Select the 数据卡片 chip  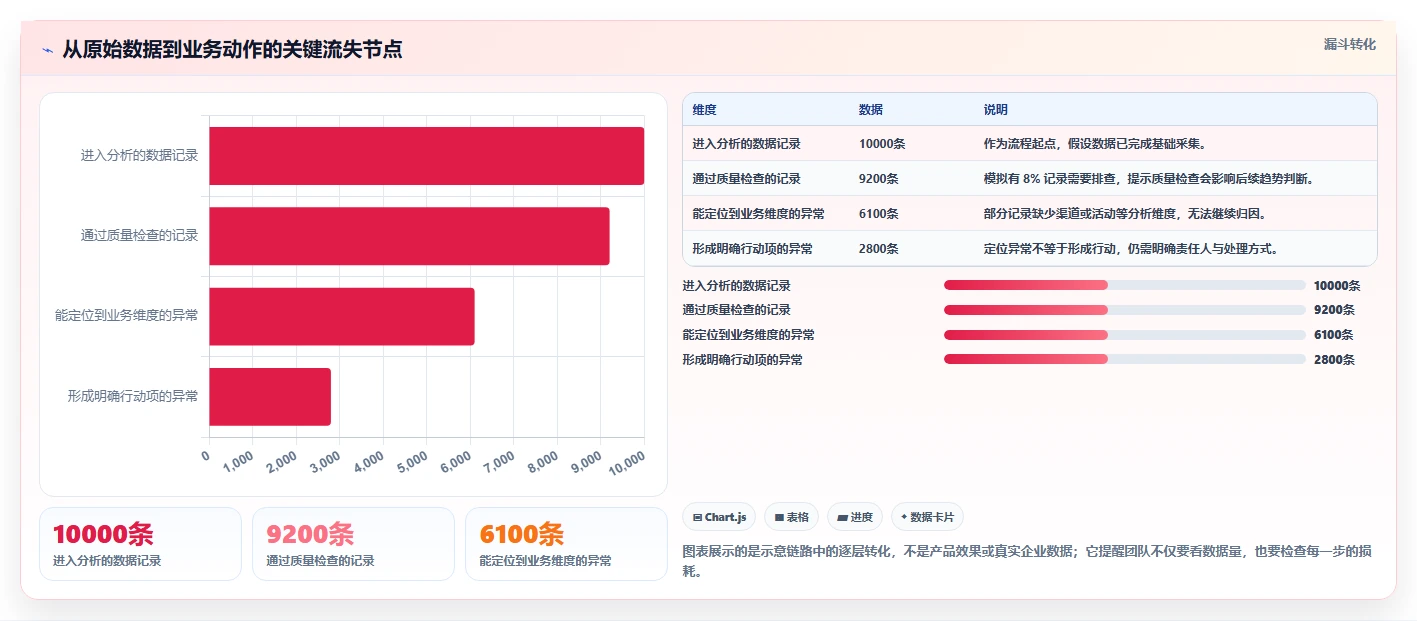[x=927, y=517]
